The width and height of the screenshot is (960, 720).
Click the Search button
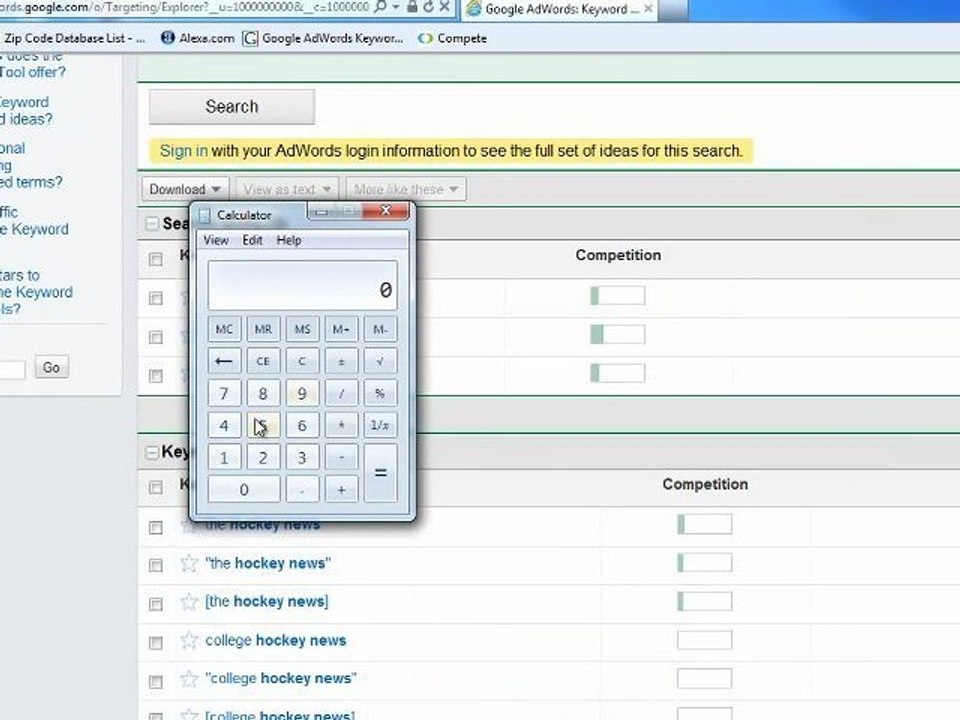coord(232,107)
